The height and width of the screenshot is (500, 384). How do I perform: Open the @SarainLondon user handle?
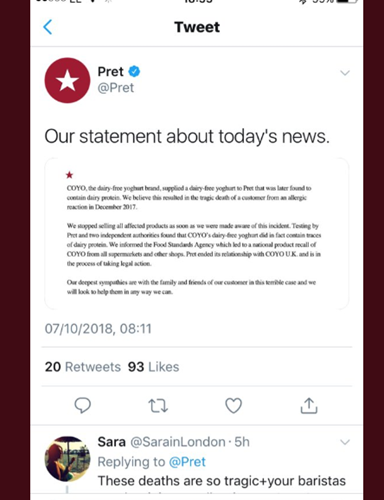pyautogui.click(x=178, y=442)
